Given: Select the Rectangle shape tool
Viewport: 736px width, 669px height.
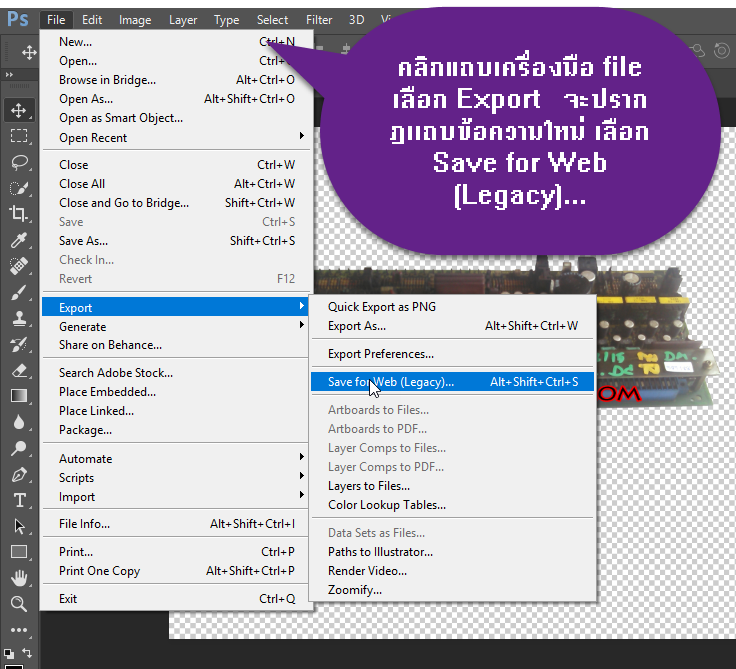Looking at the screenshot, I should [x=19, y=552].
